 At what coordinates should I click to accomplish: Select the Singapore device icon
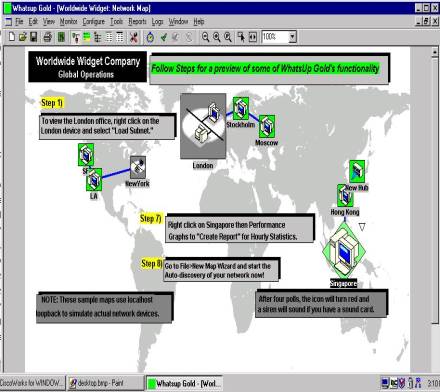tap(343, 251)
